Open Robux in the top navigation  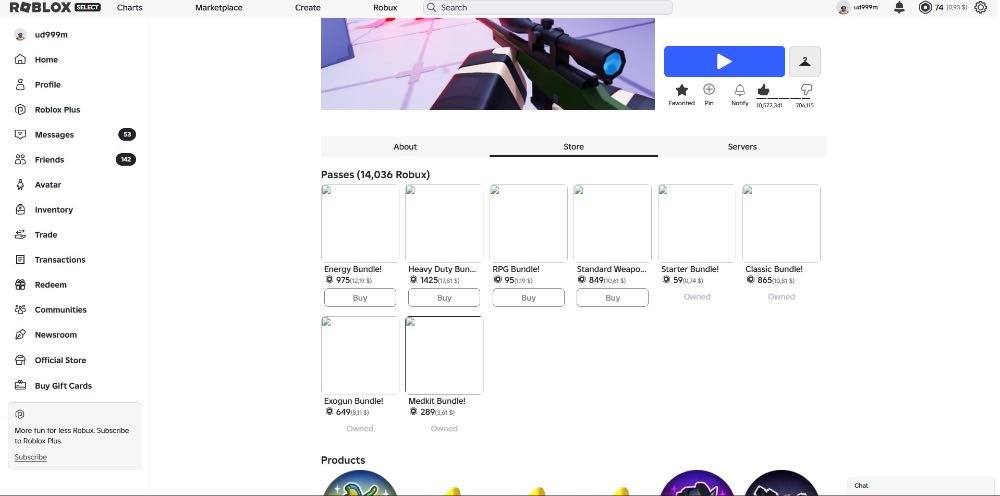pyautogui.click(x=385, y=8)
